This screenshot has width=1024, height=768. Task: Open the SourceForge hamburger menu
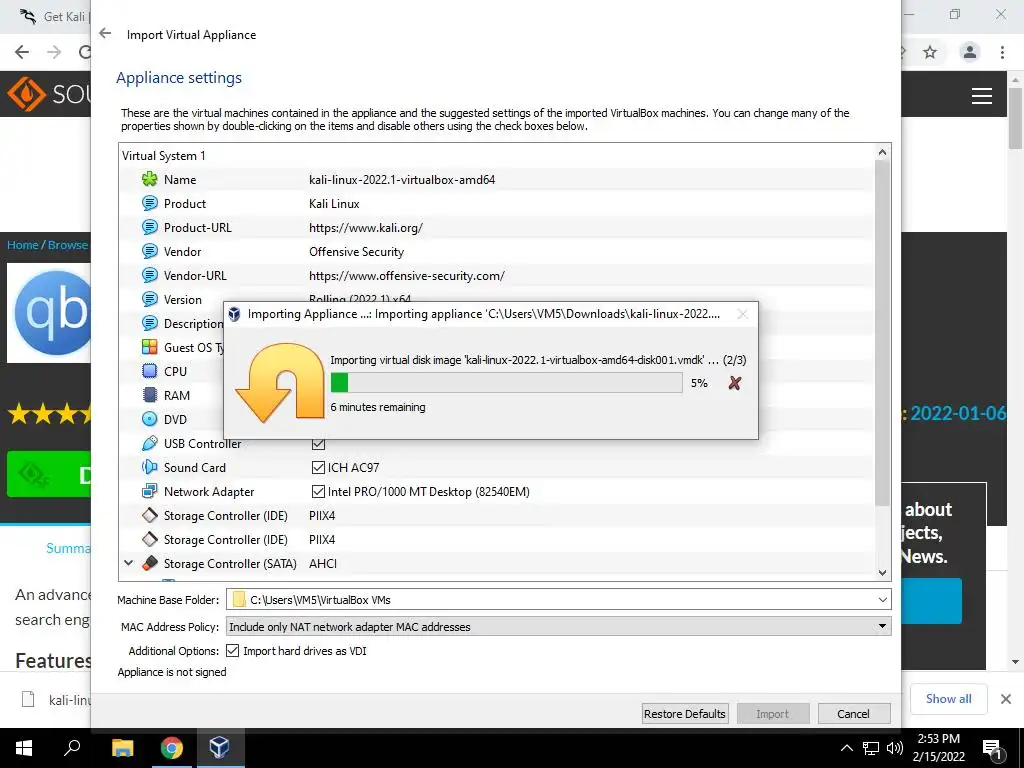[x=982, y=96]
